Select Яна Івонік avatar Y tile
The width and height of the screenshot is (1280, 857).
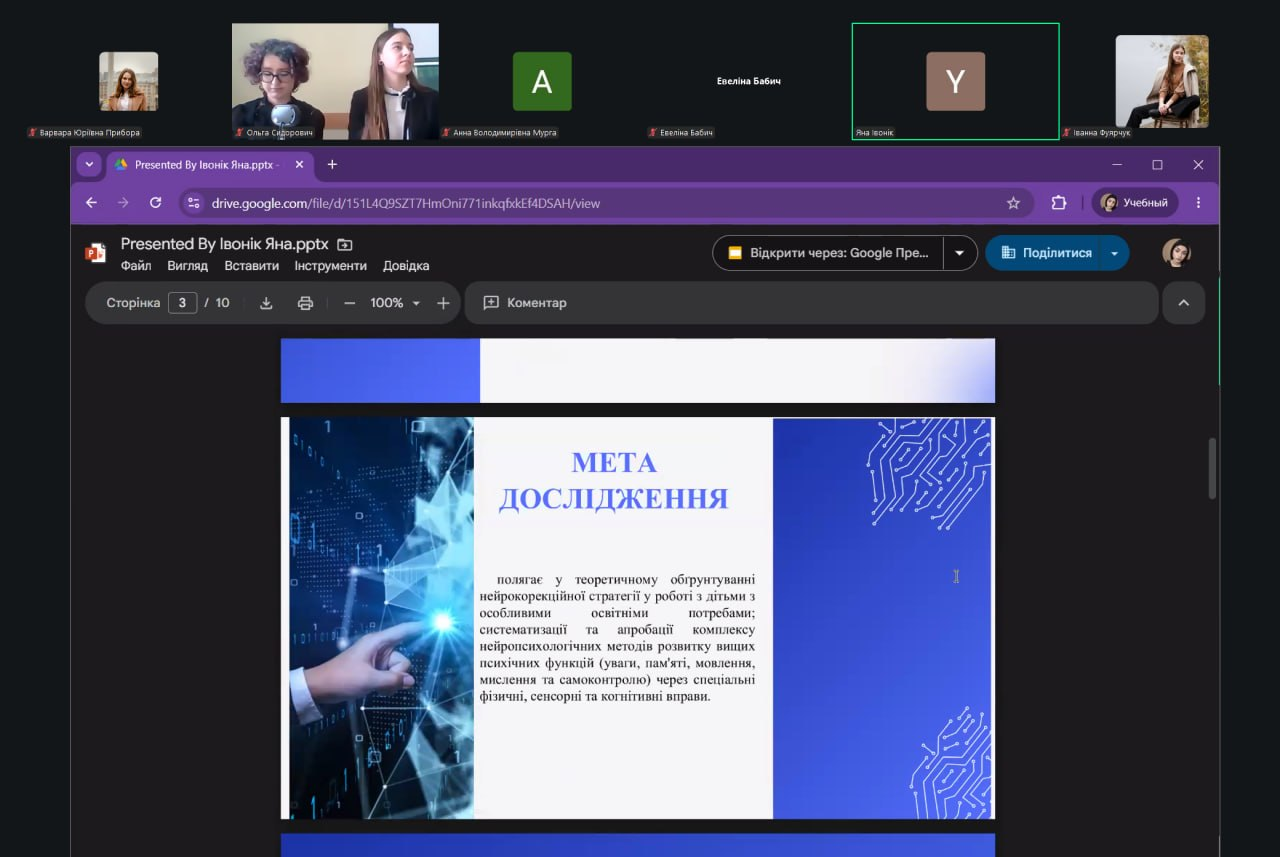click(x=955, y=81)
